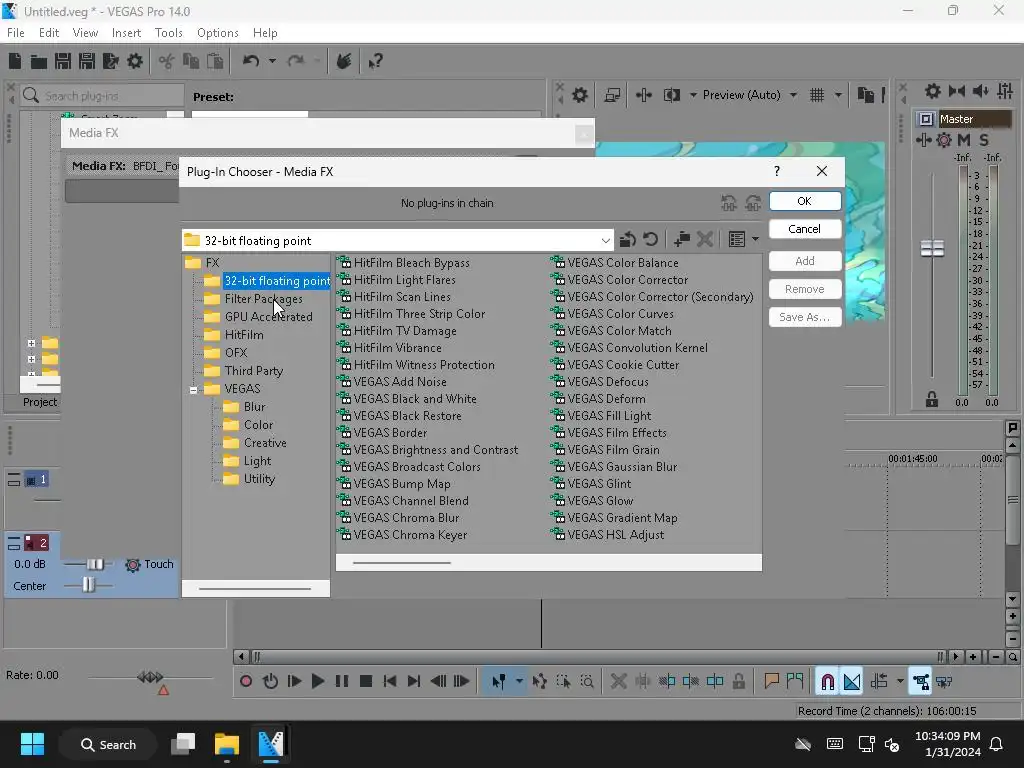Select VEGAS Color Curves plug-in

point(620,314)
